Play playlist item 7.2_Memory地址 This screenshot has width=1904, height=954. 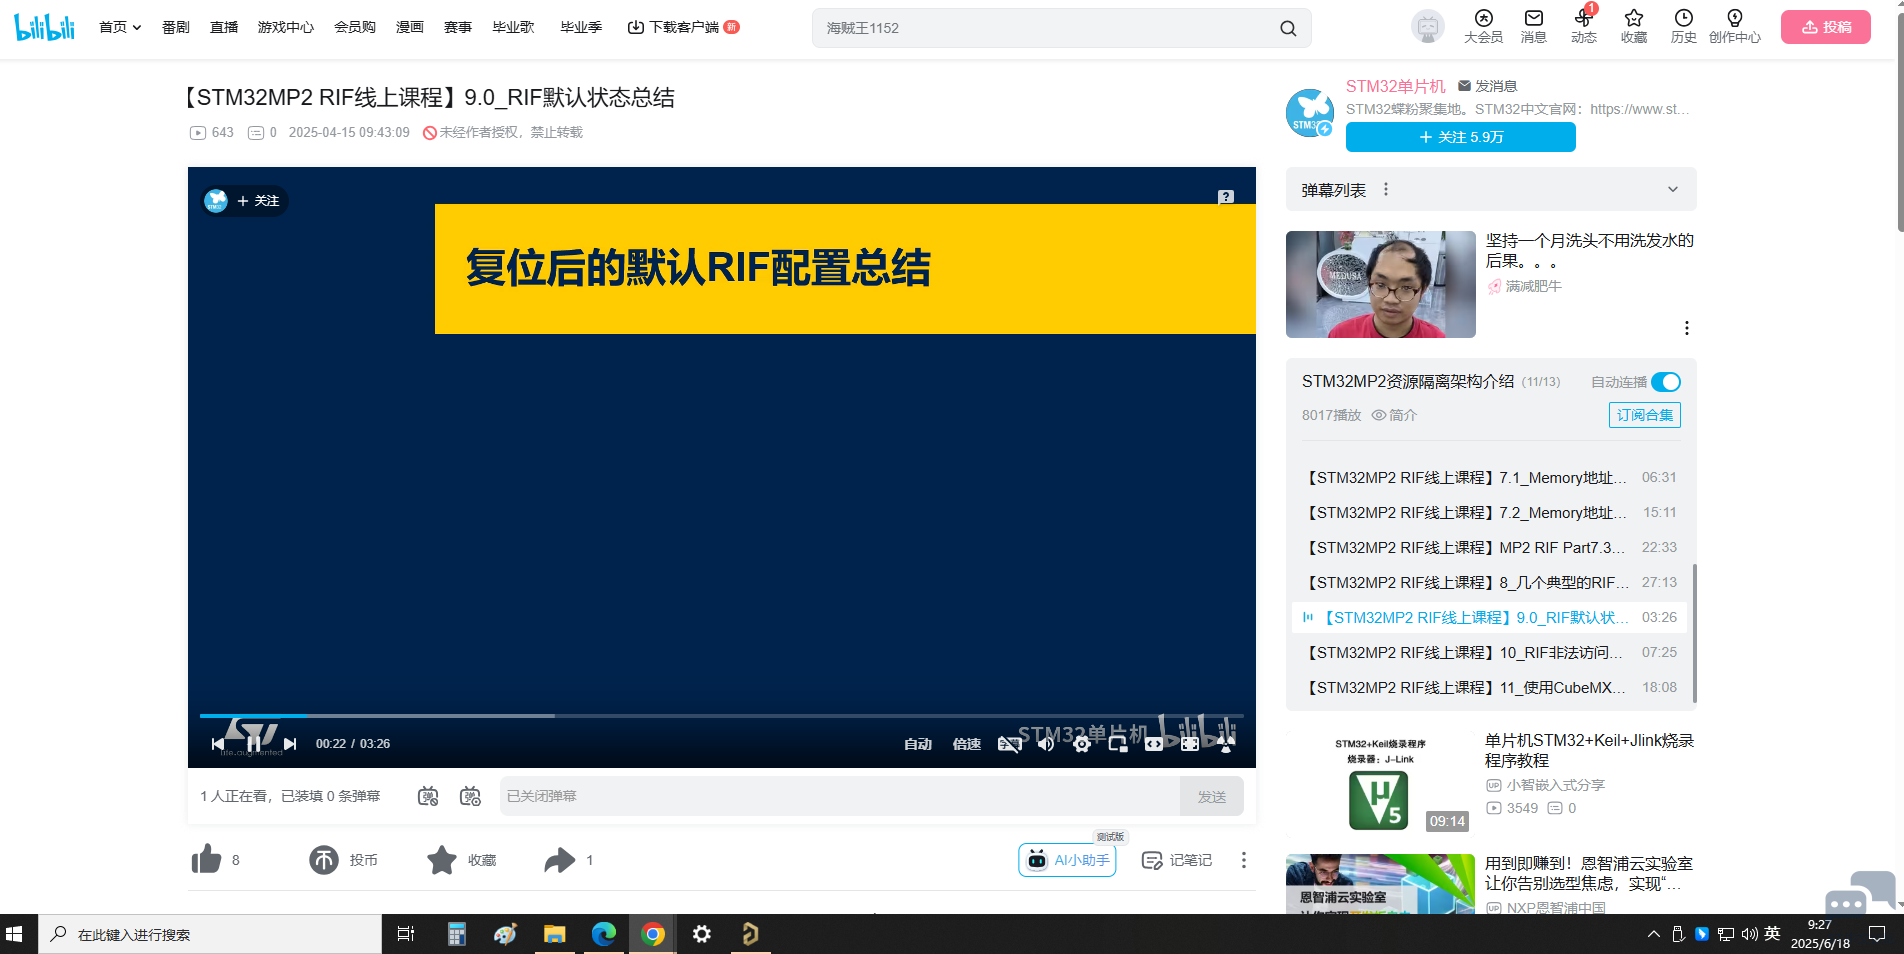(1490, 513)
